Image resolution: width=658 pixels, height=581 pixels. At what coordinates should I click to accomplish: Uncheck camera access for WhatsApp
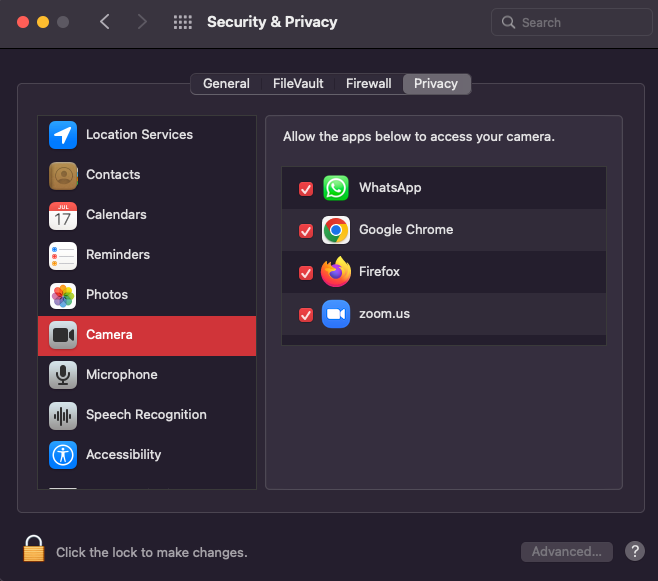306,189
